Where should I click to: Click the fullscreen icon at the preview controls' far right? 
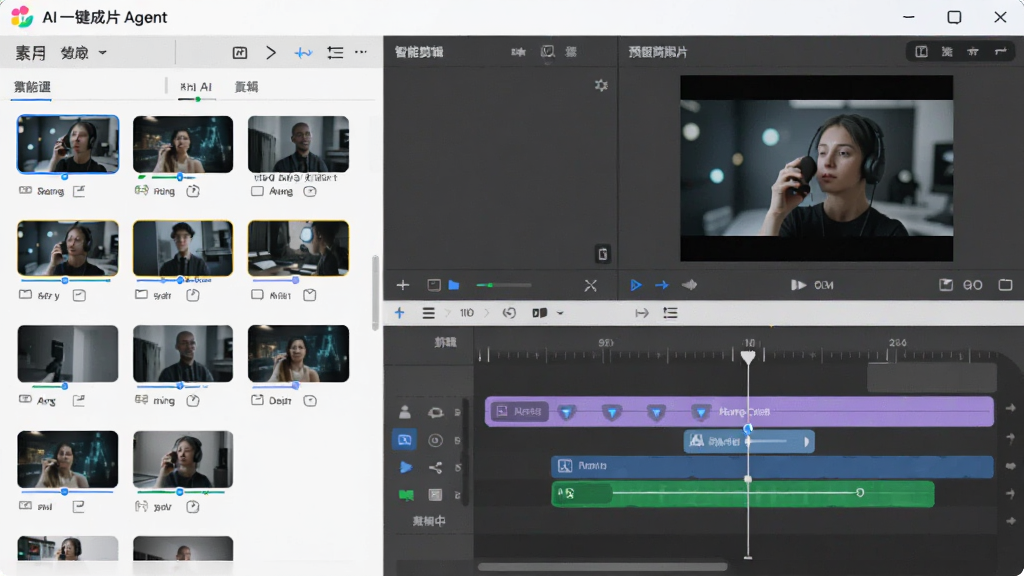[1005, 285]
